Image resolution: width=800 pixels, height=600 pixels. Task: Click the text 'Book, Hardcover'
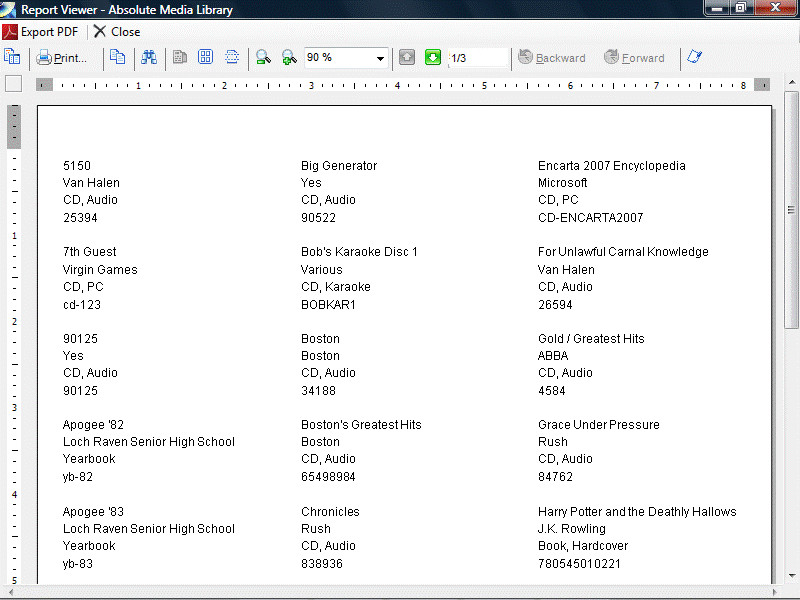point(583,546)
